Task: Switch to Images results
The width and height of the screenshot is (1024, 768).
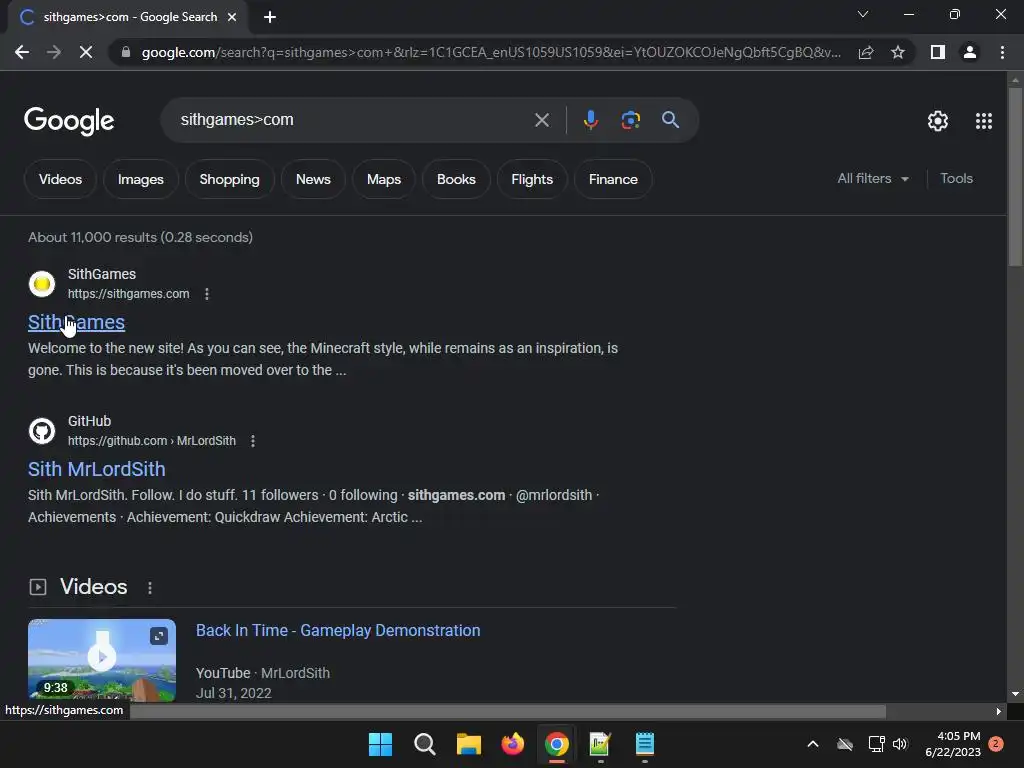Action: (x=140, y=179)
